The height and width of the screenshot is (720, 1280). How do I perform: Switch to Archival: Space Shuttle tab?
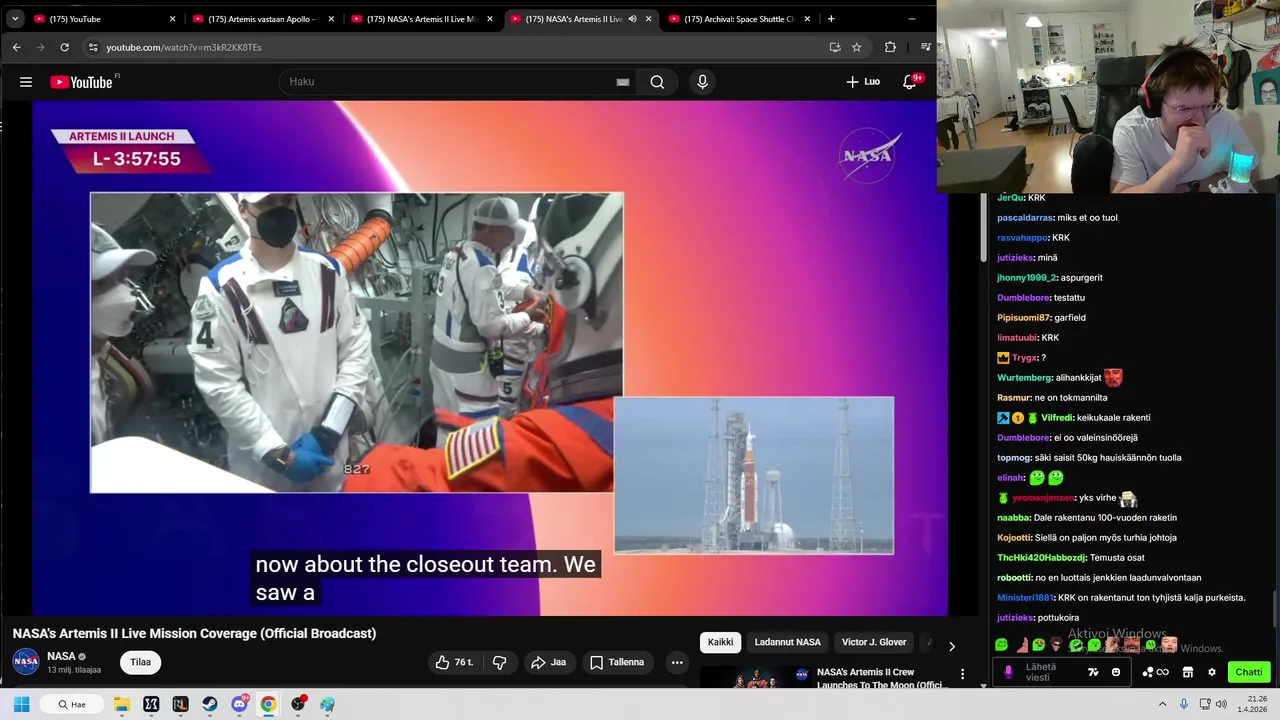(x=740, y=19)
